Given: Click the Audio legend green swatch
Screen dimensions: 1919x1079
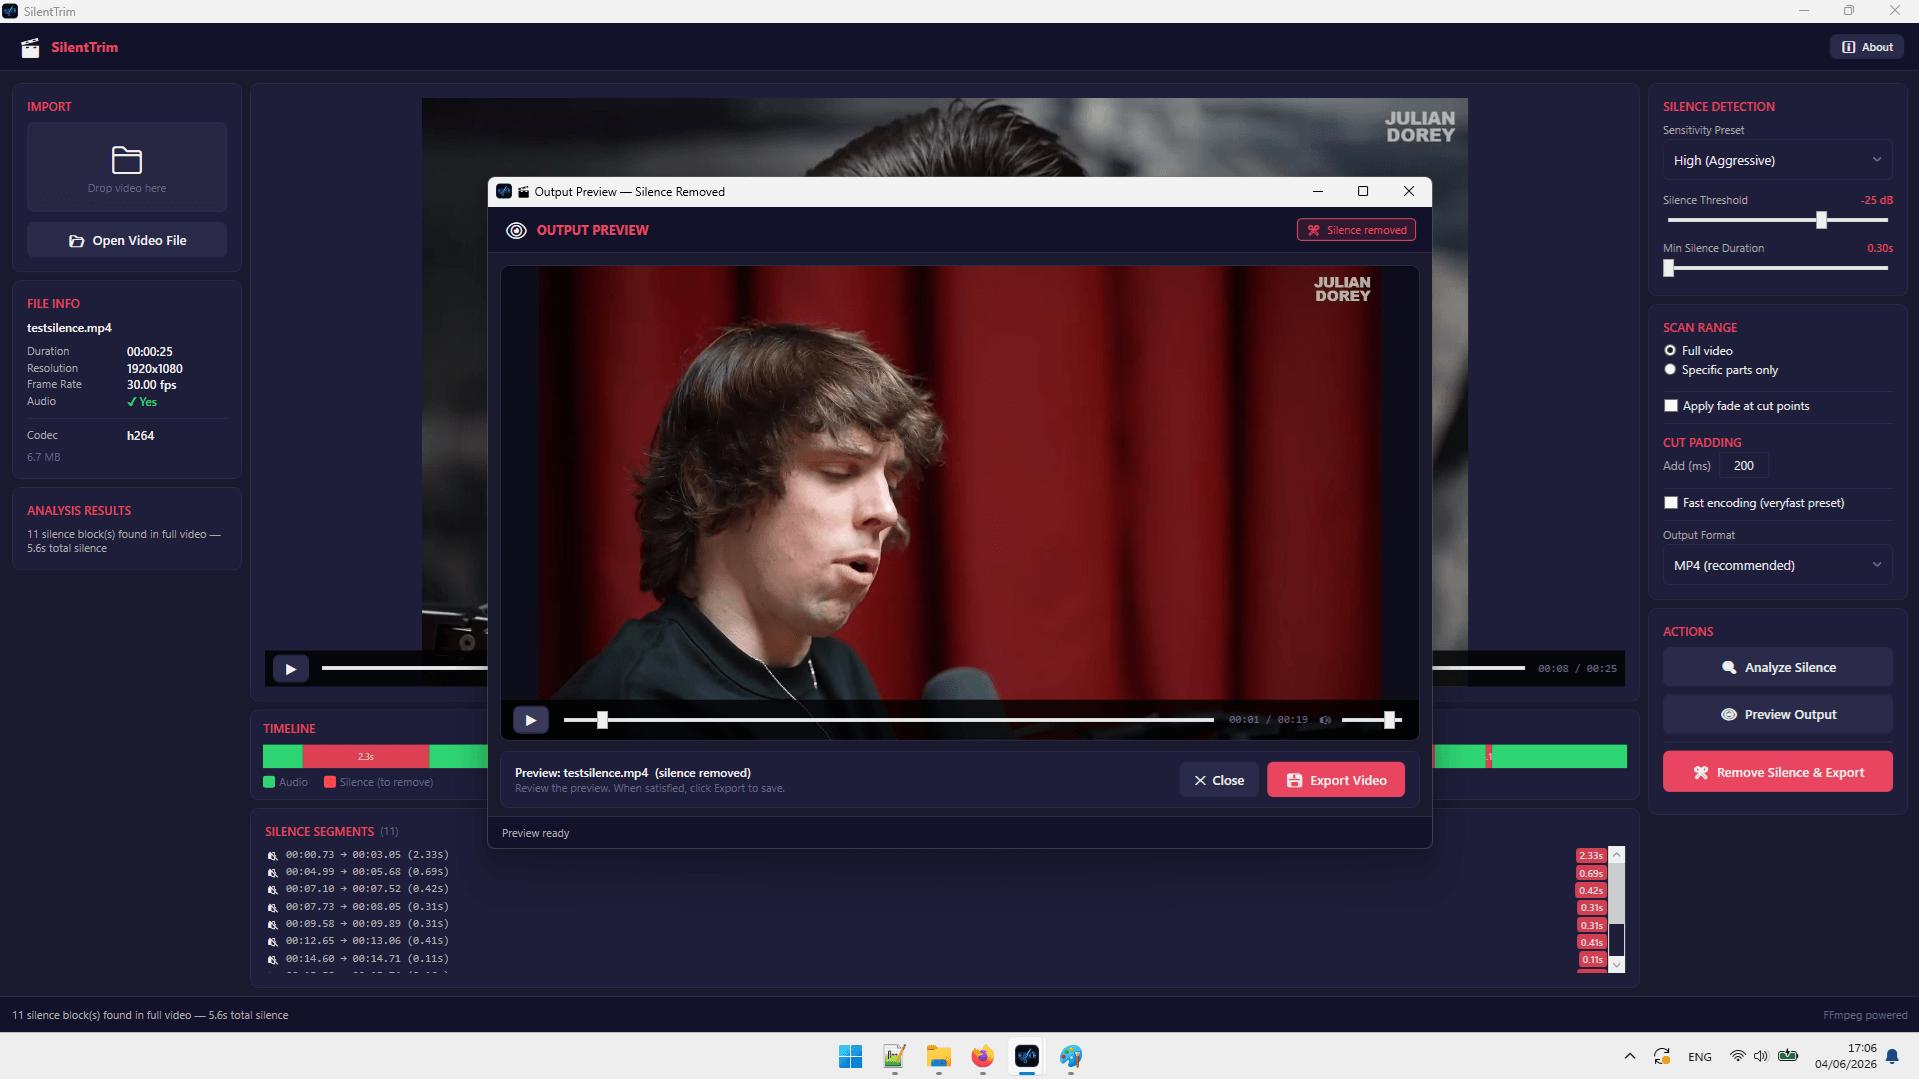Looking at the screenshot, I should click(x=269, y=782).
